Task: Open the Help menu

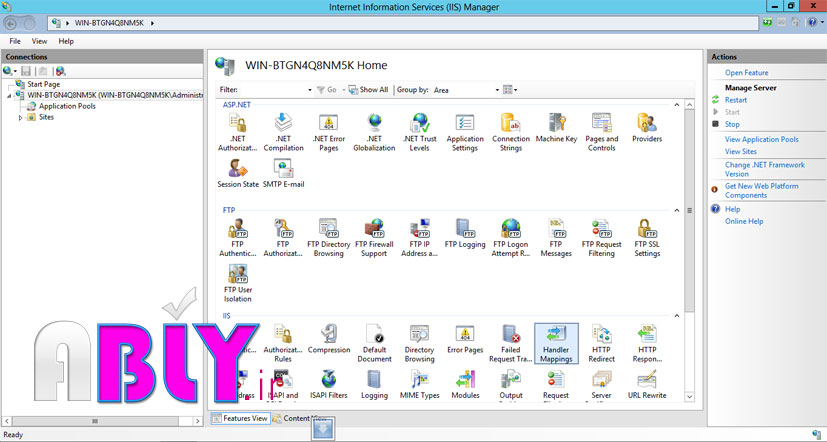Action: tap(66, 41)
